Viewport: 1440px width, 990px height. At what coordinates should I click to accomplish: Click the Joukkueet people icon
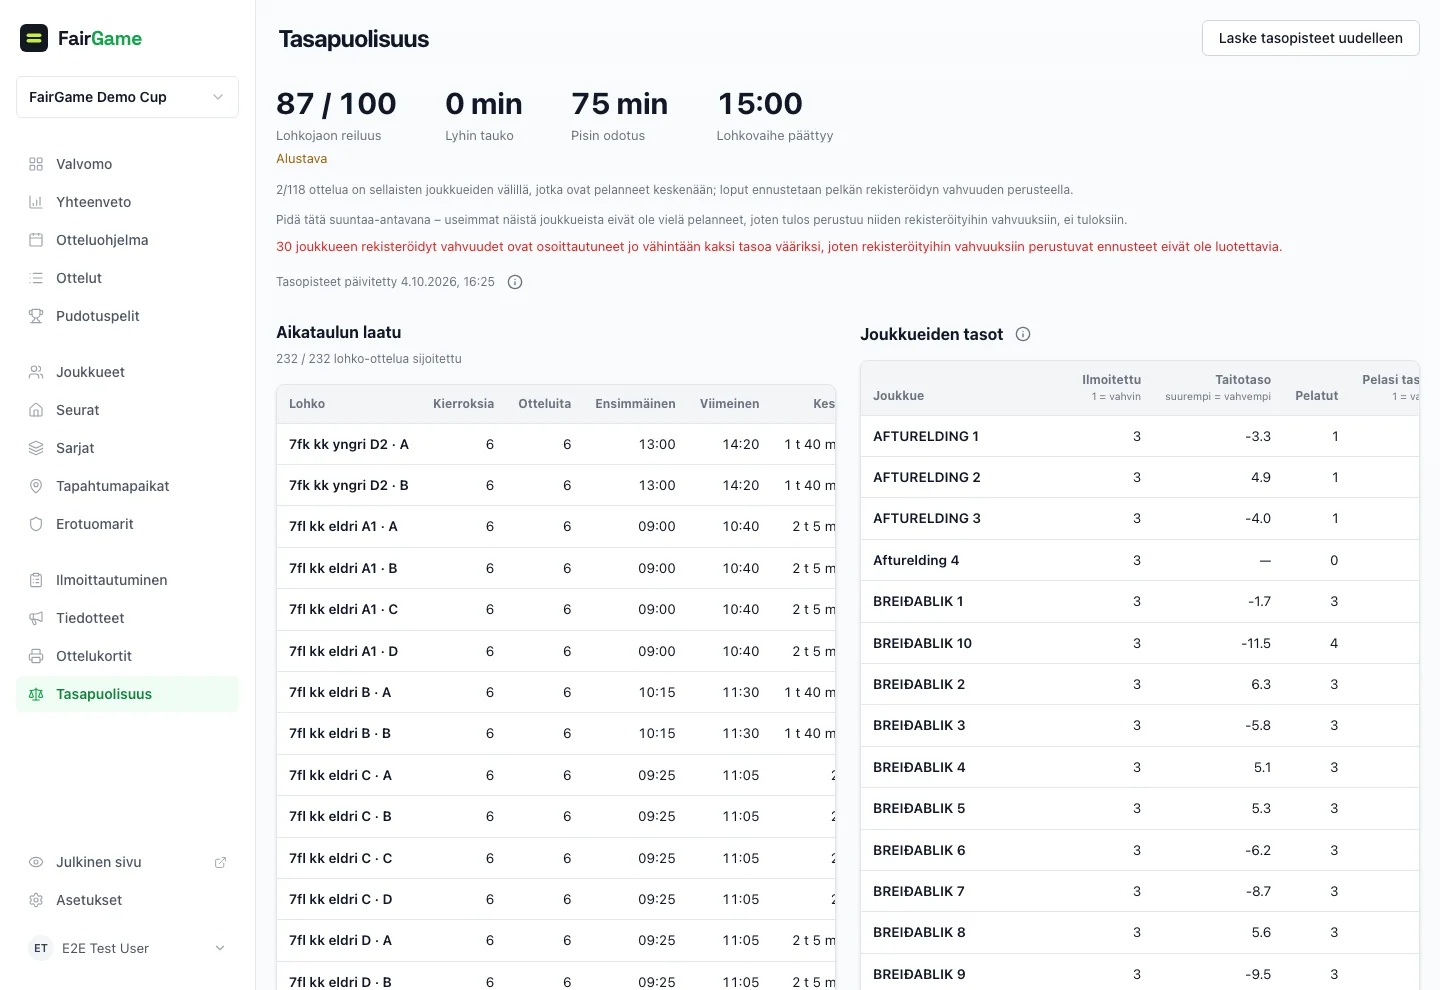[36, 372]
